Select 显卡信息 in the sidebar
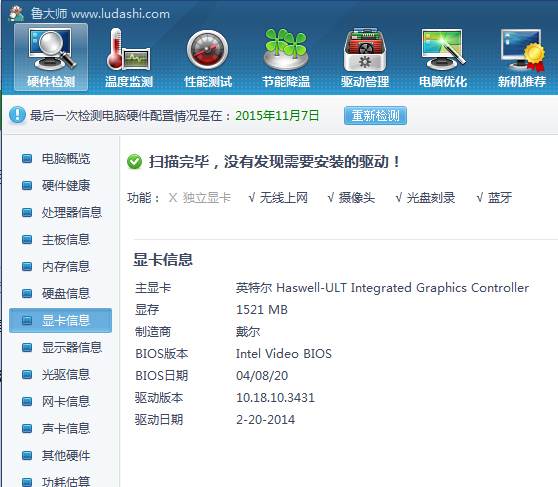Image resolution: width=558 pixels, height=487 pixels. pyautogui.click(x=60, y=320)
